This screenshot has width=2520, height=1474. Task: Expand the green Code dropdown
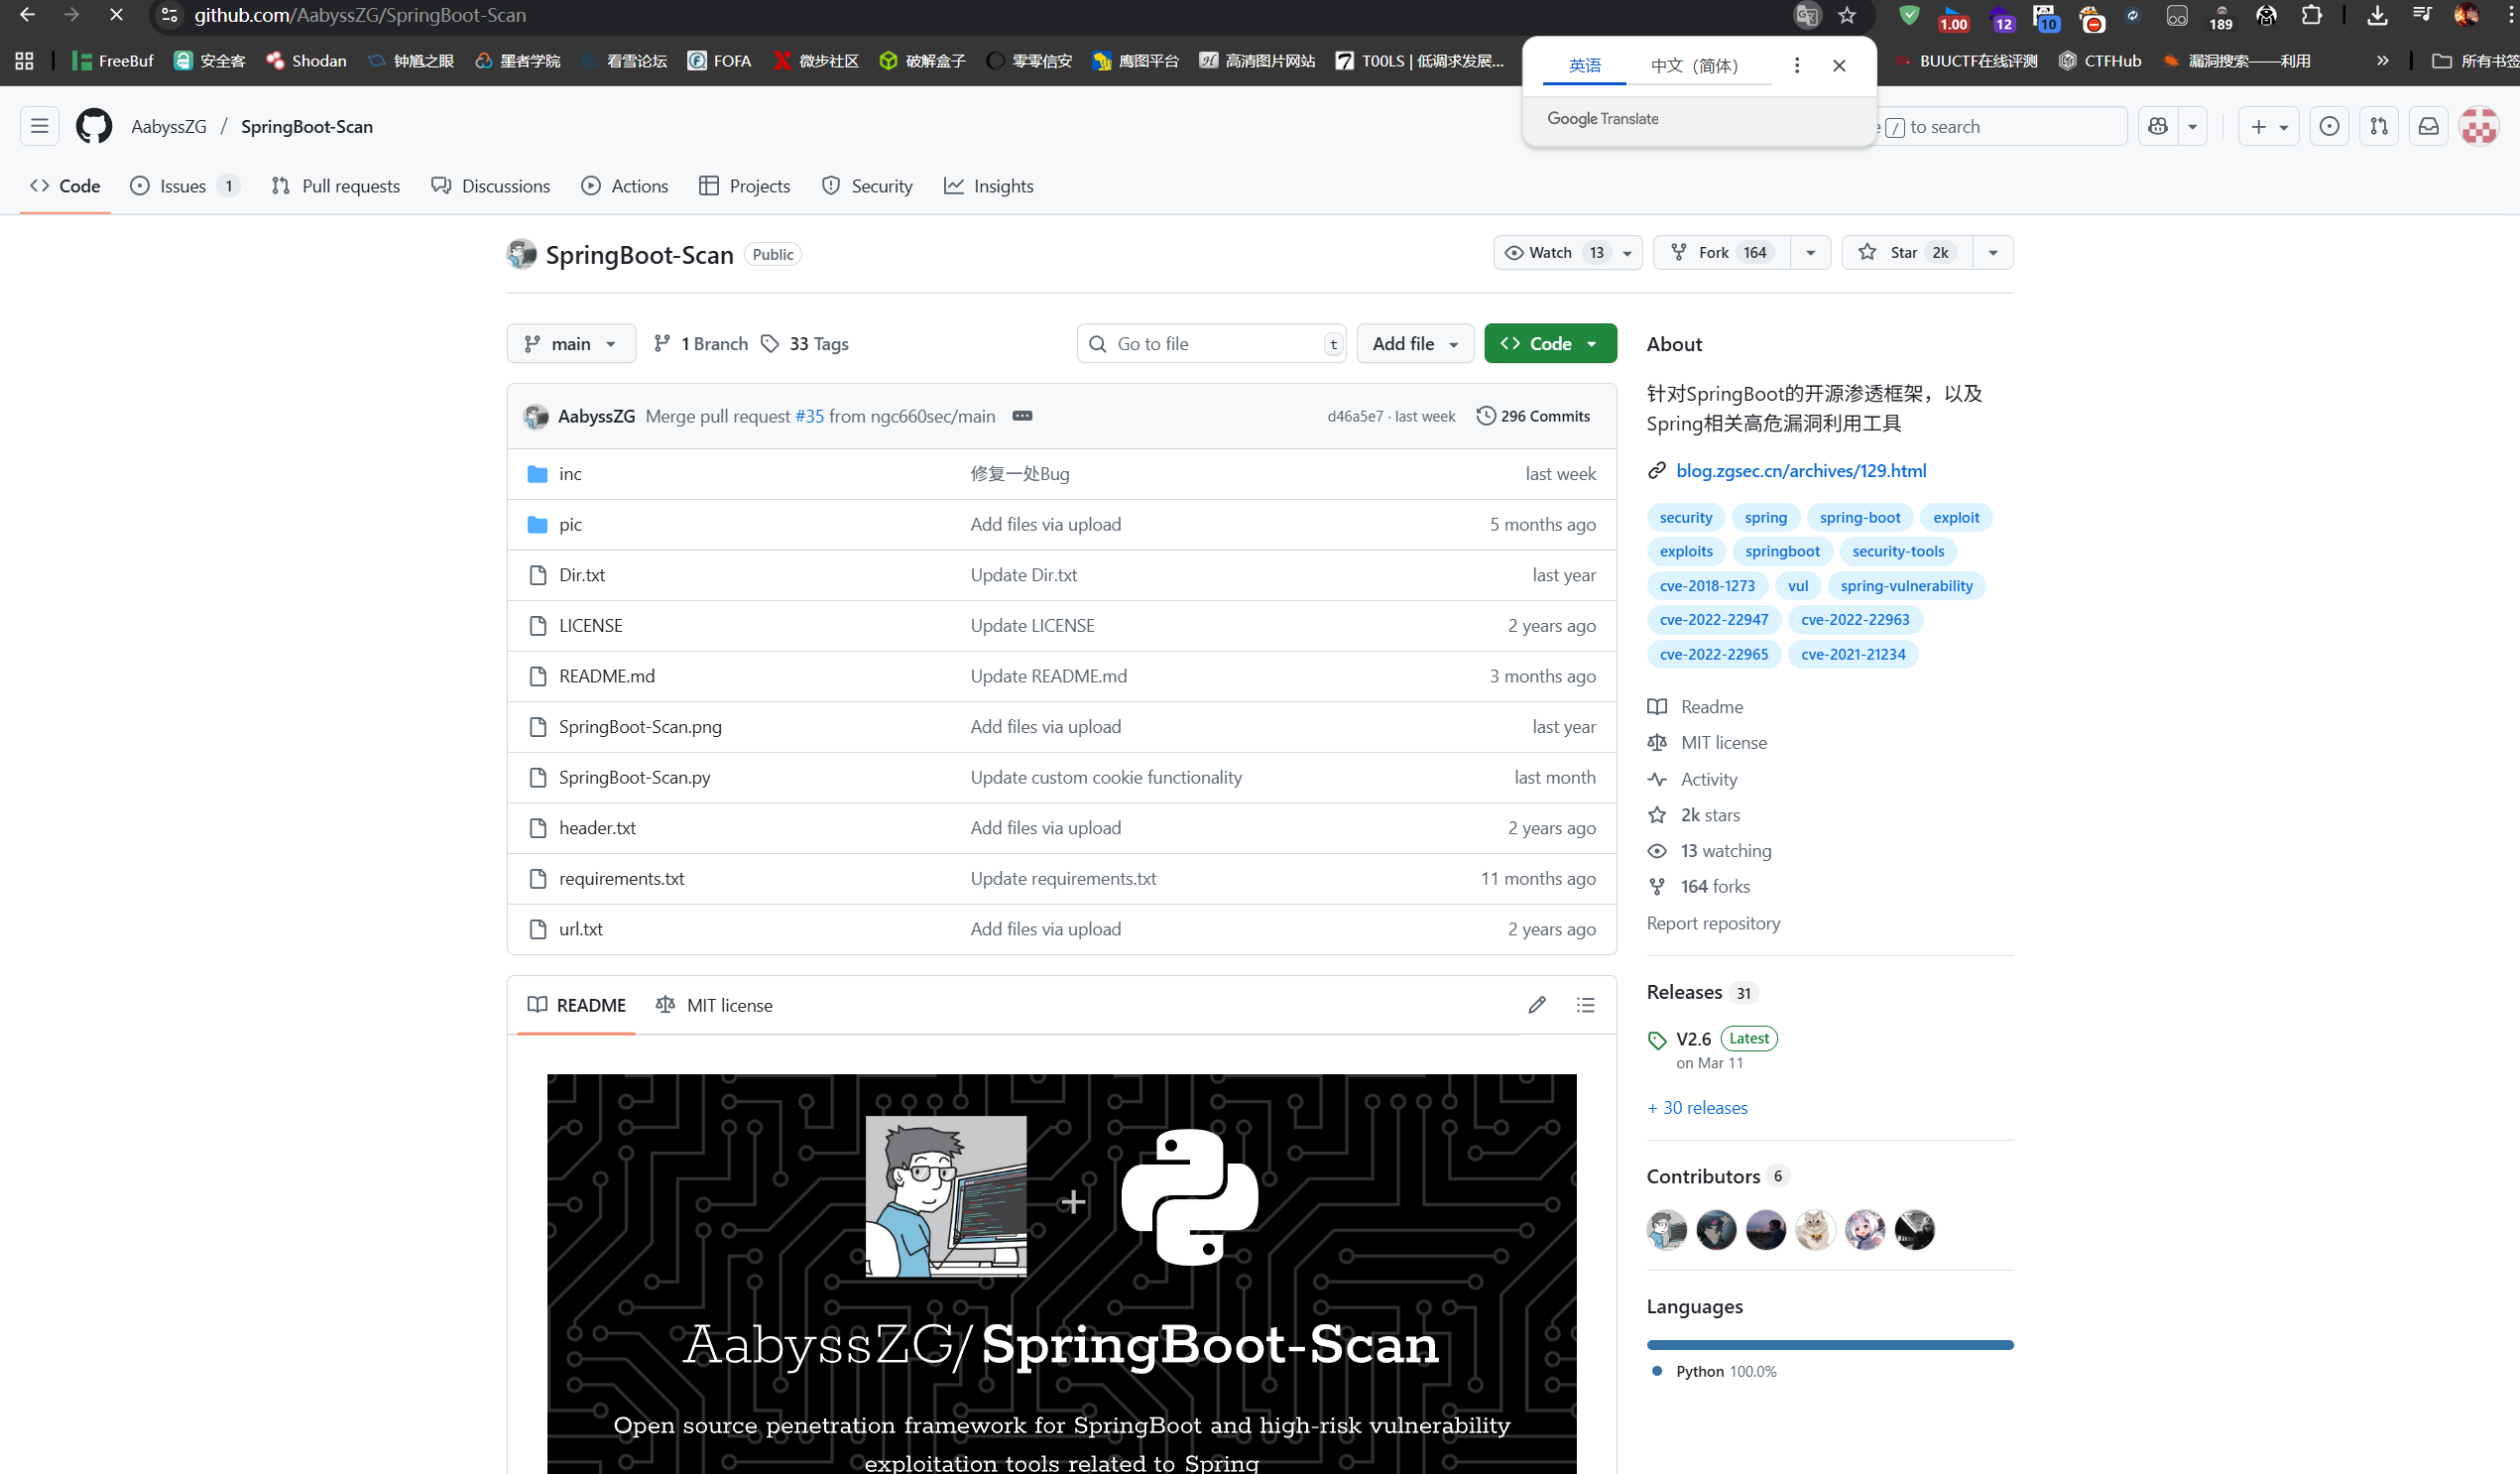tap(1550, 344)
